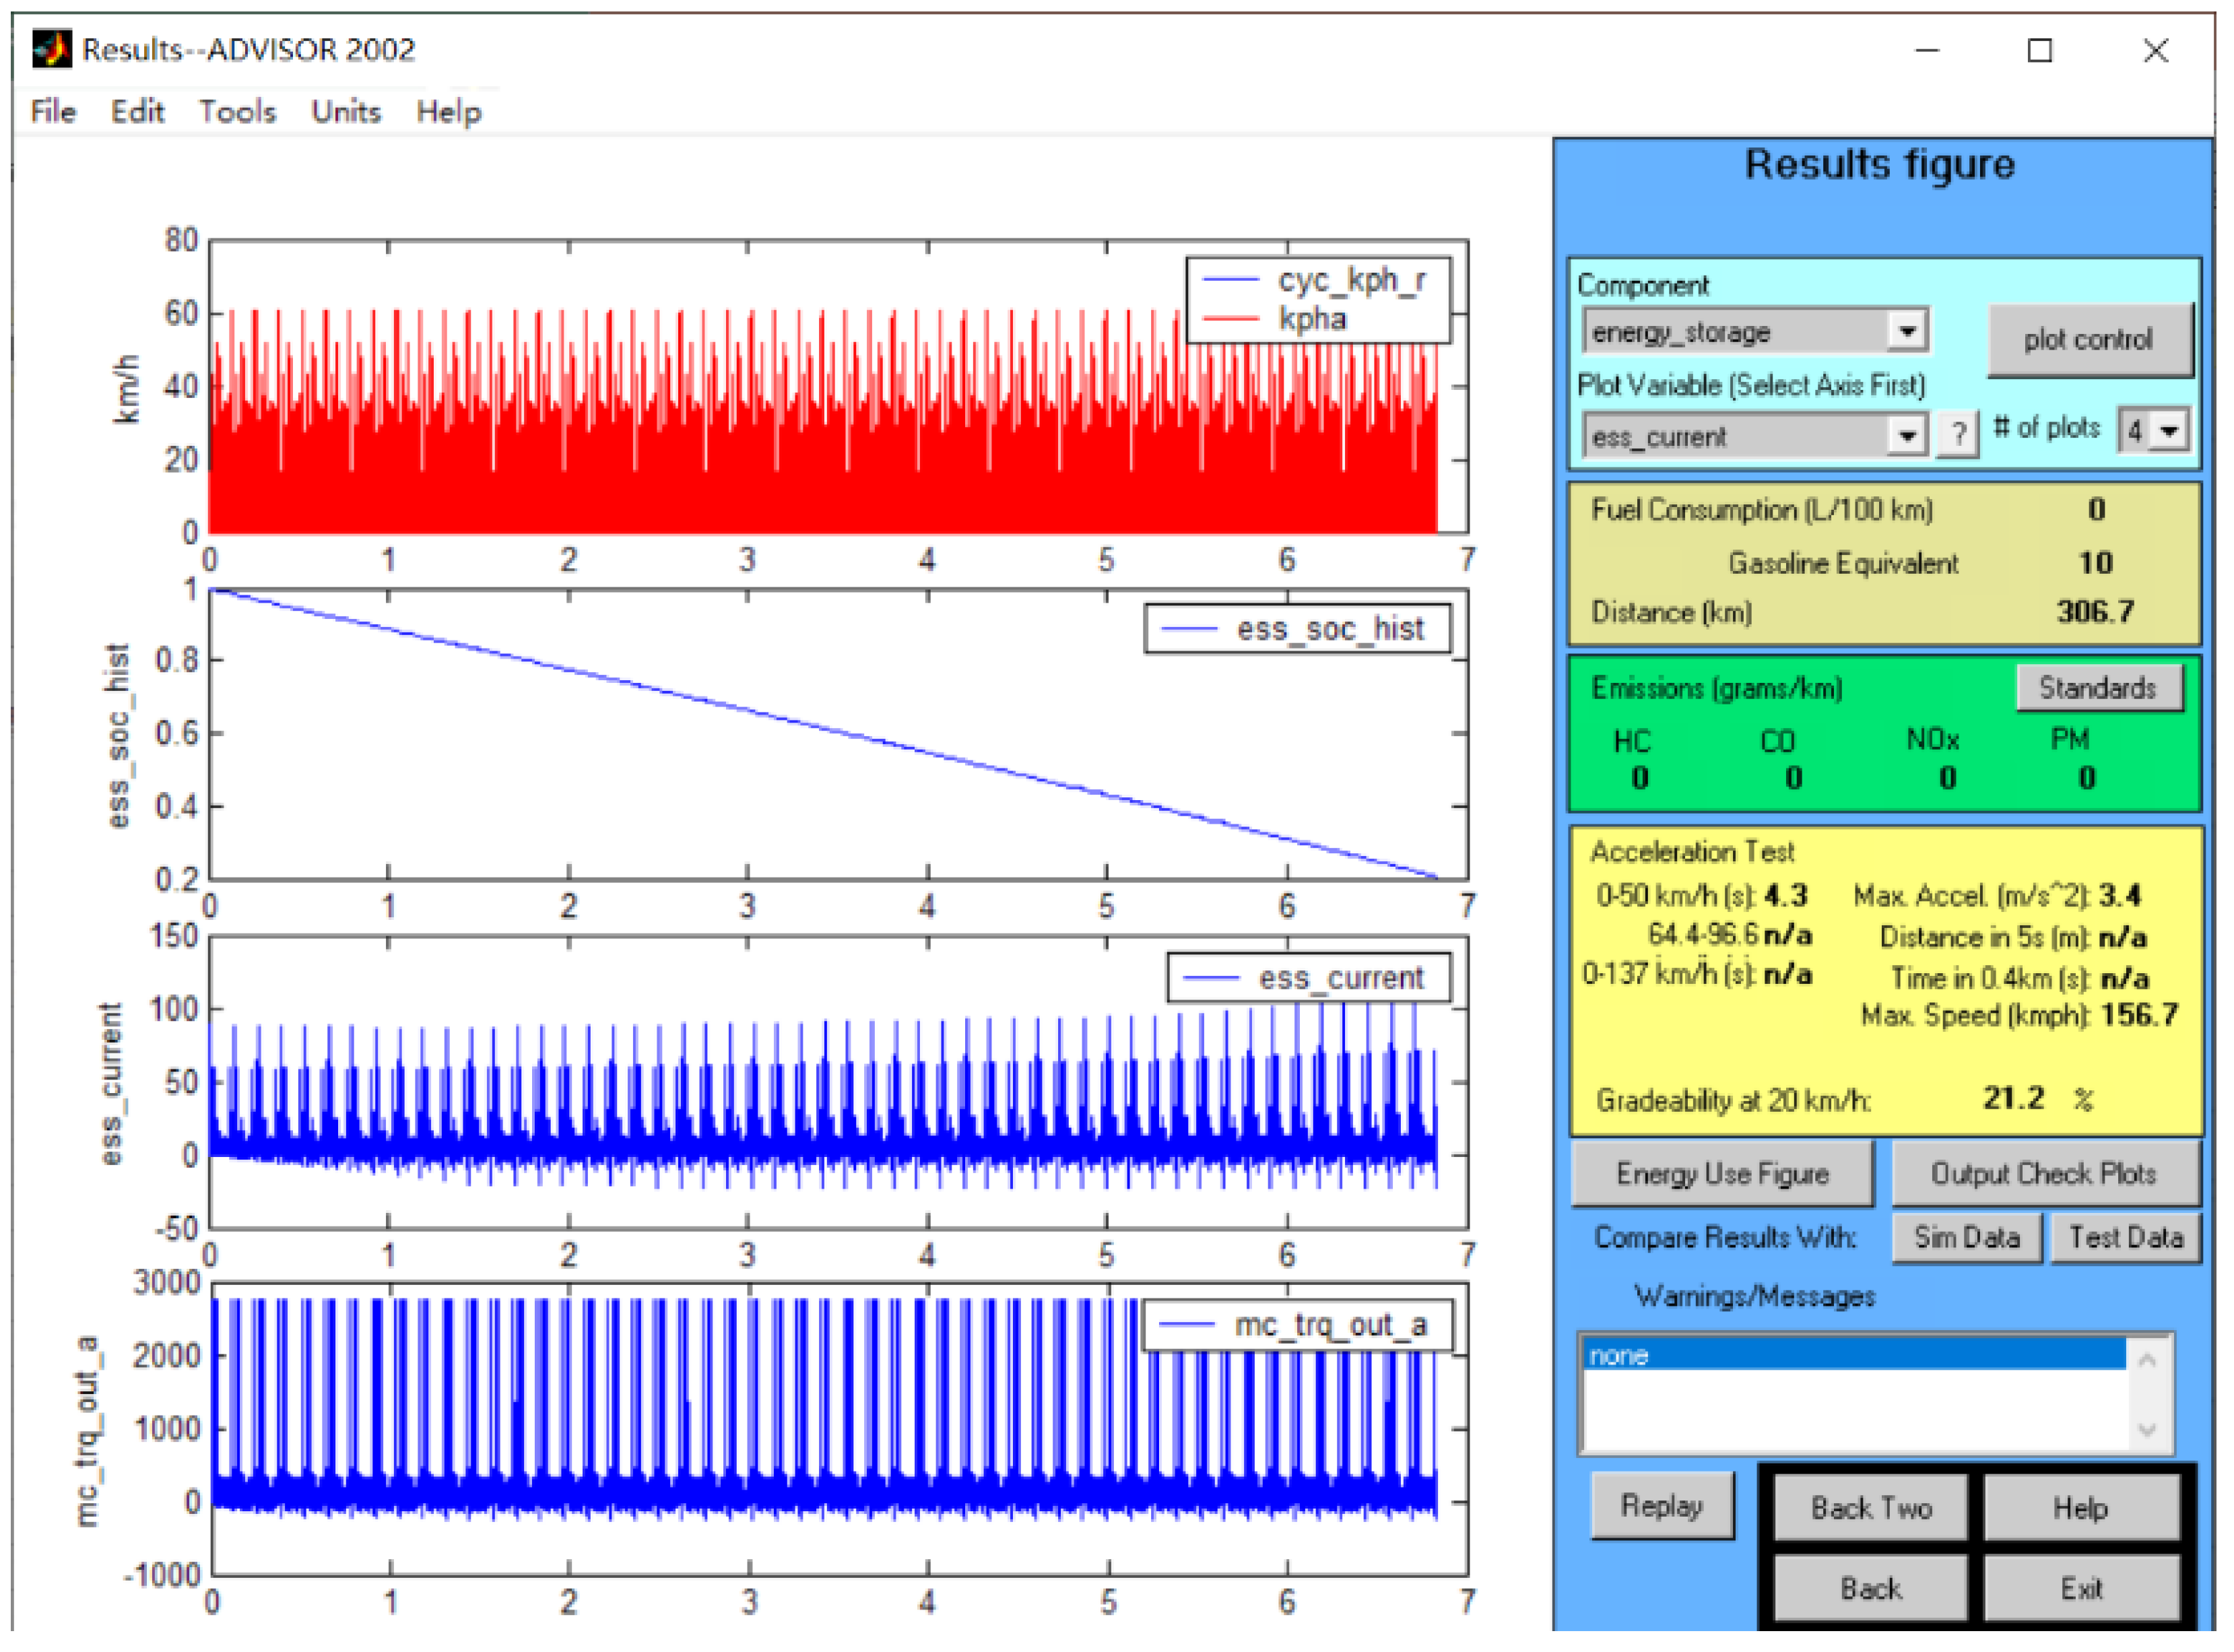Open the Component dropdown energy_storage
This screenshot has height=1652, width=2234.
coord(1906,331)
